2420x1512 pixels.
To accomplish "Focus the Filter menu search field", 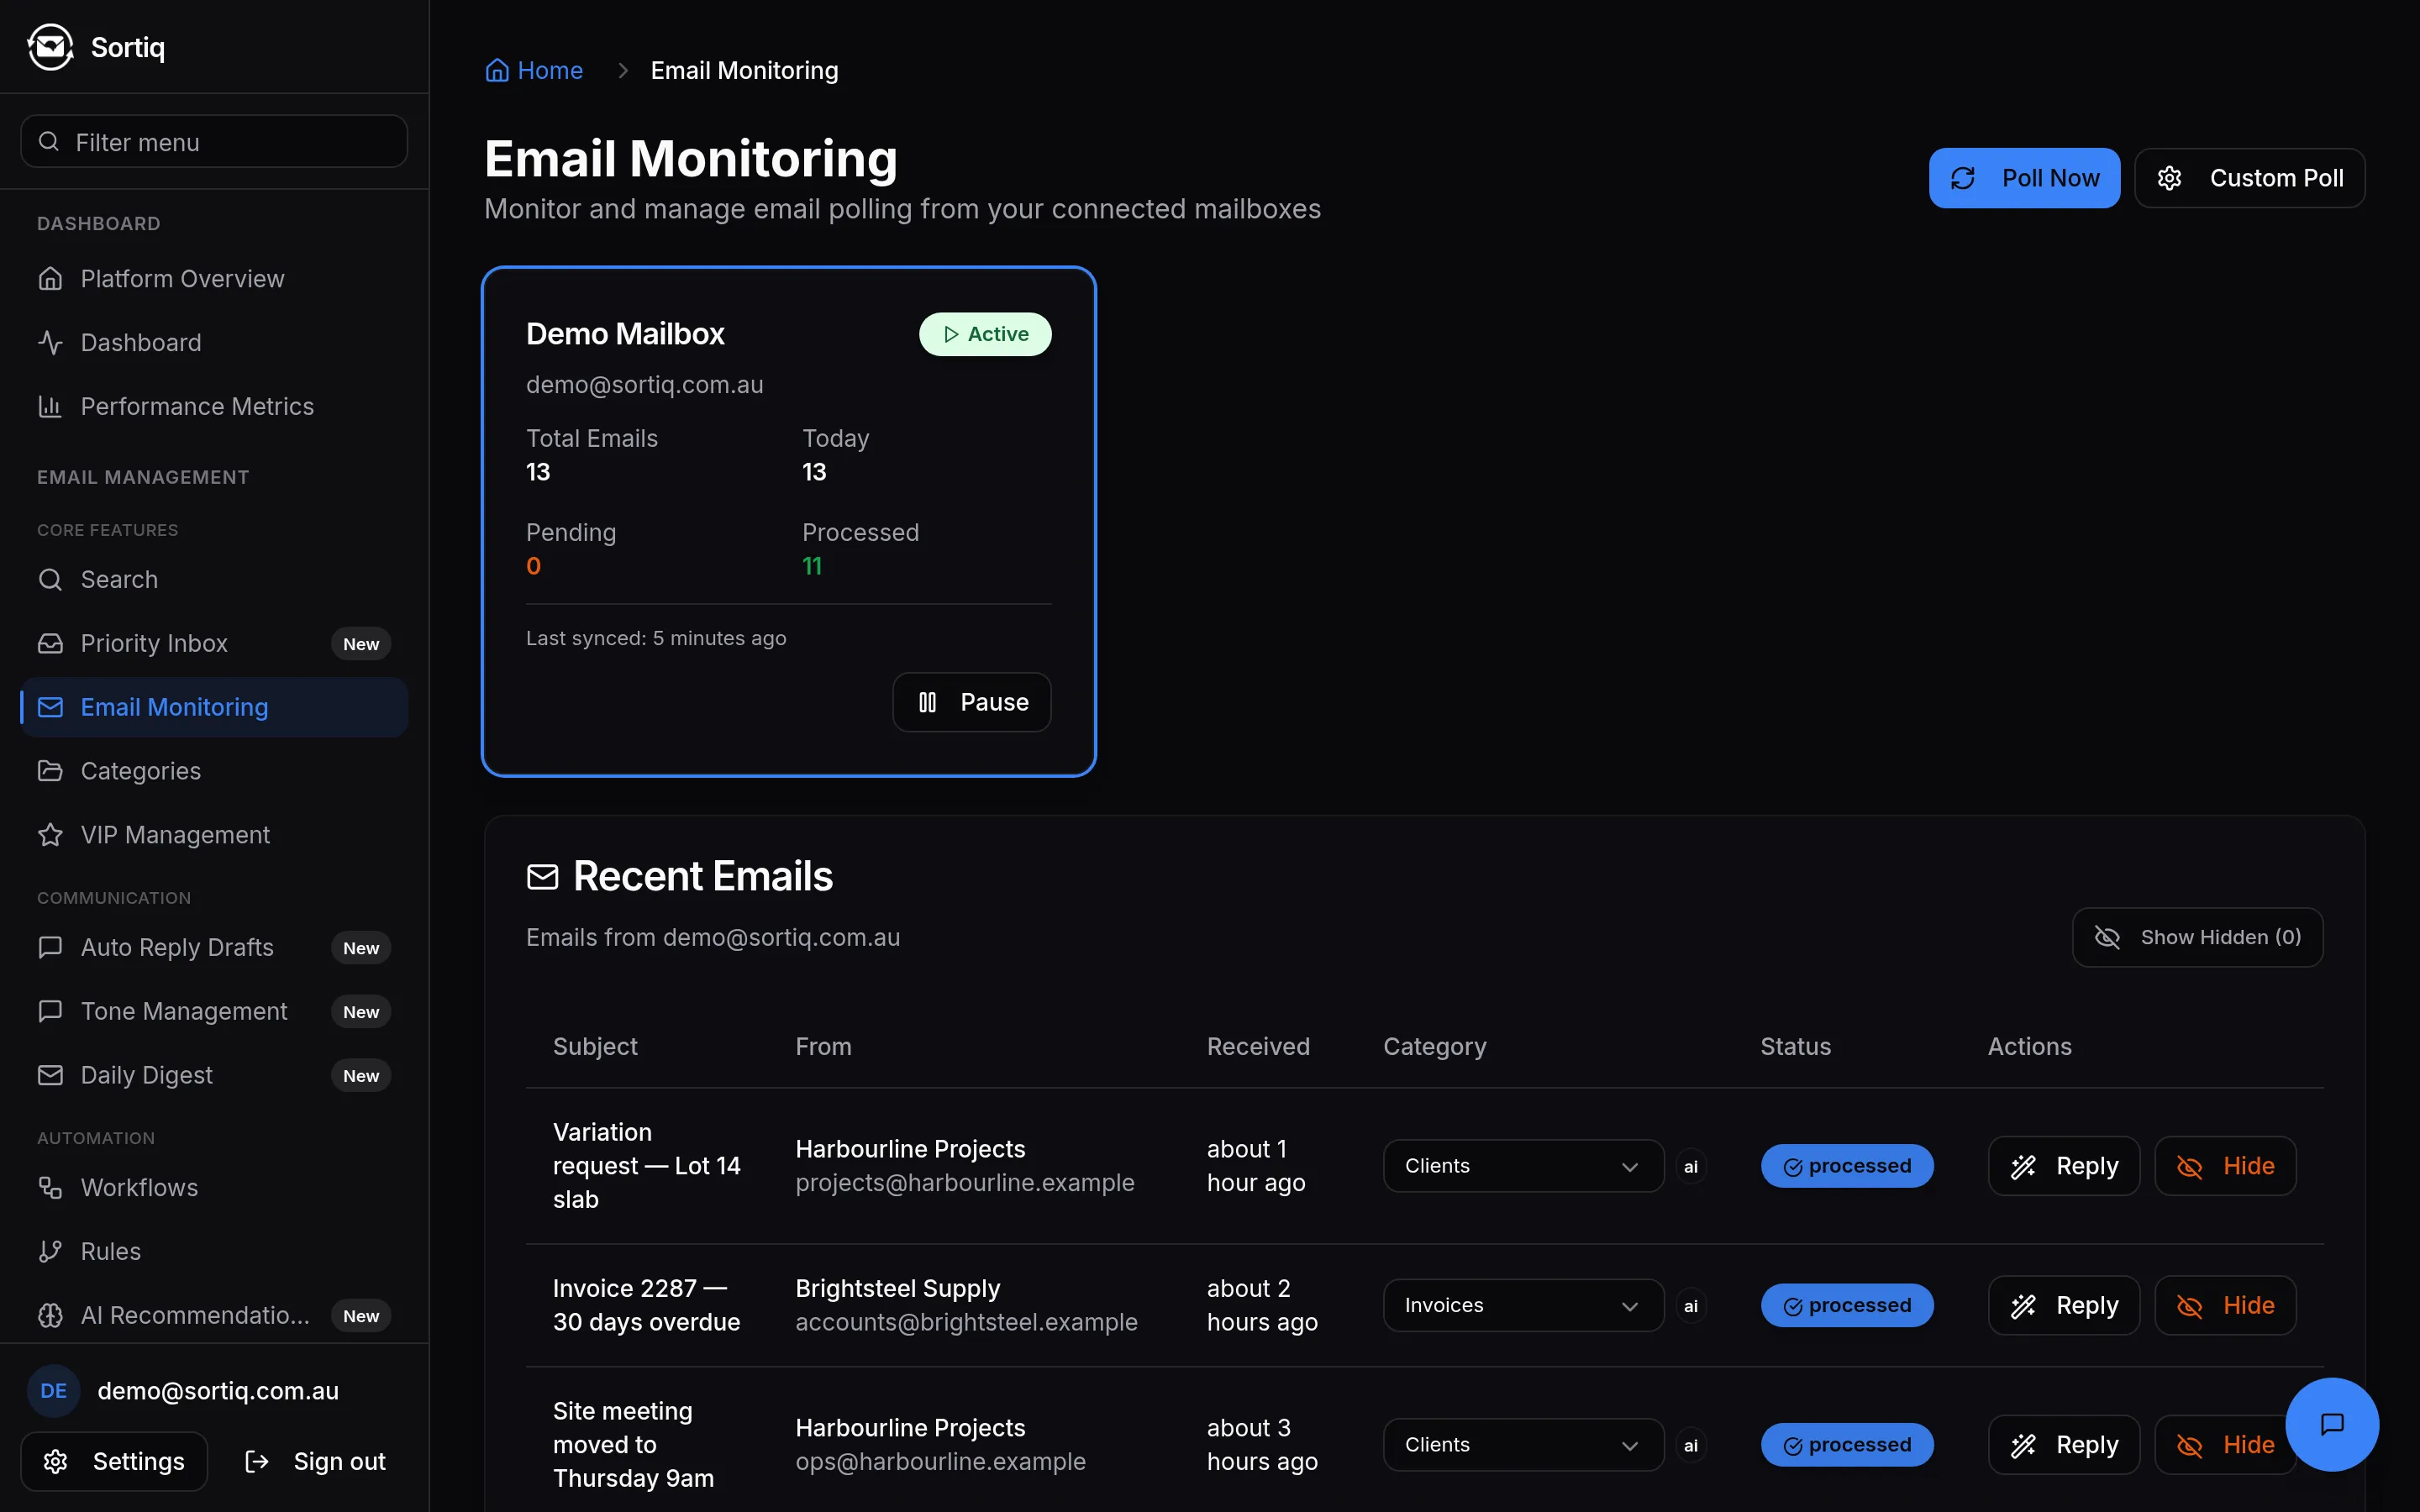I will [x=214, y=142].
